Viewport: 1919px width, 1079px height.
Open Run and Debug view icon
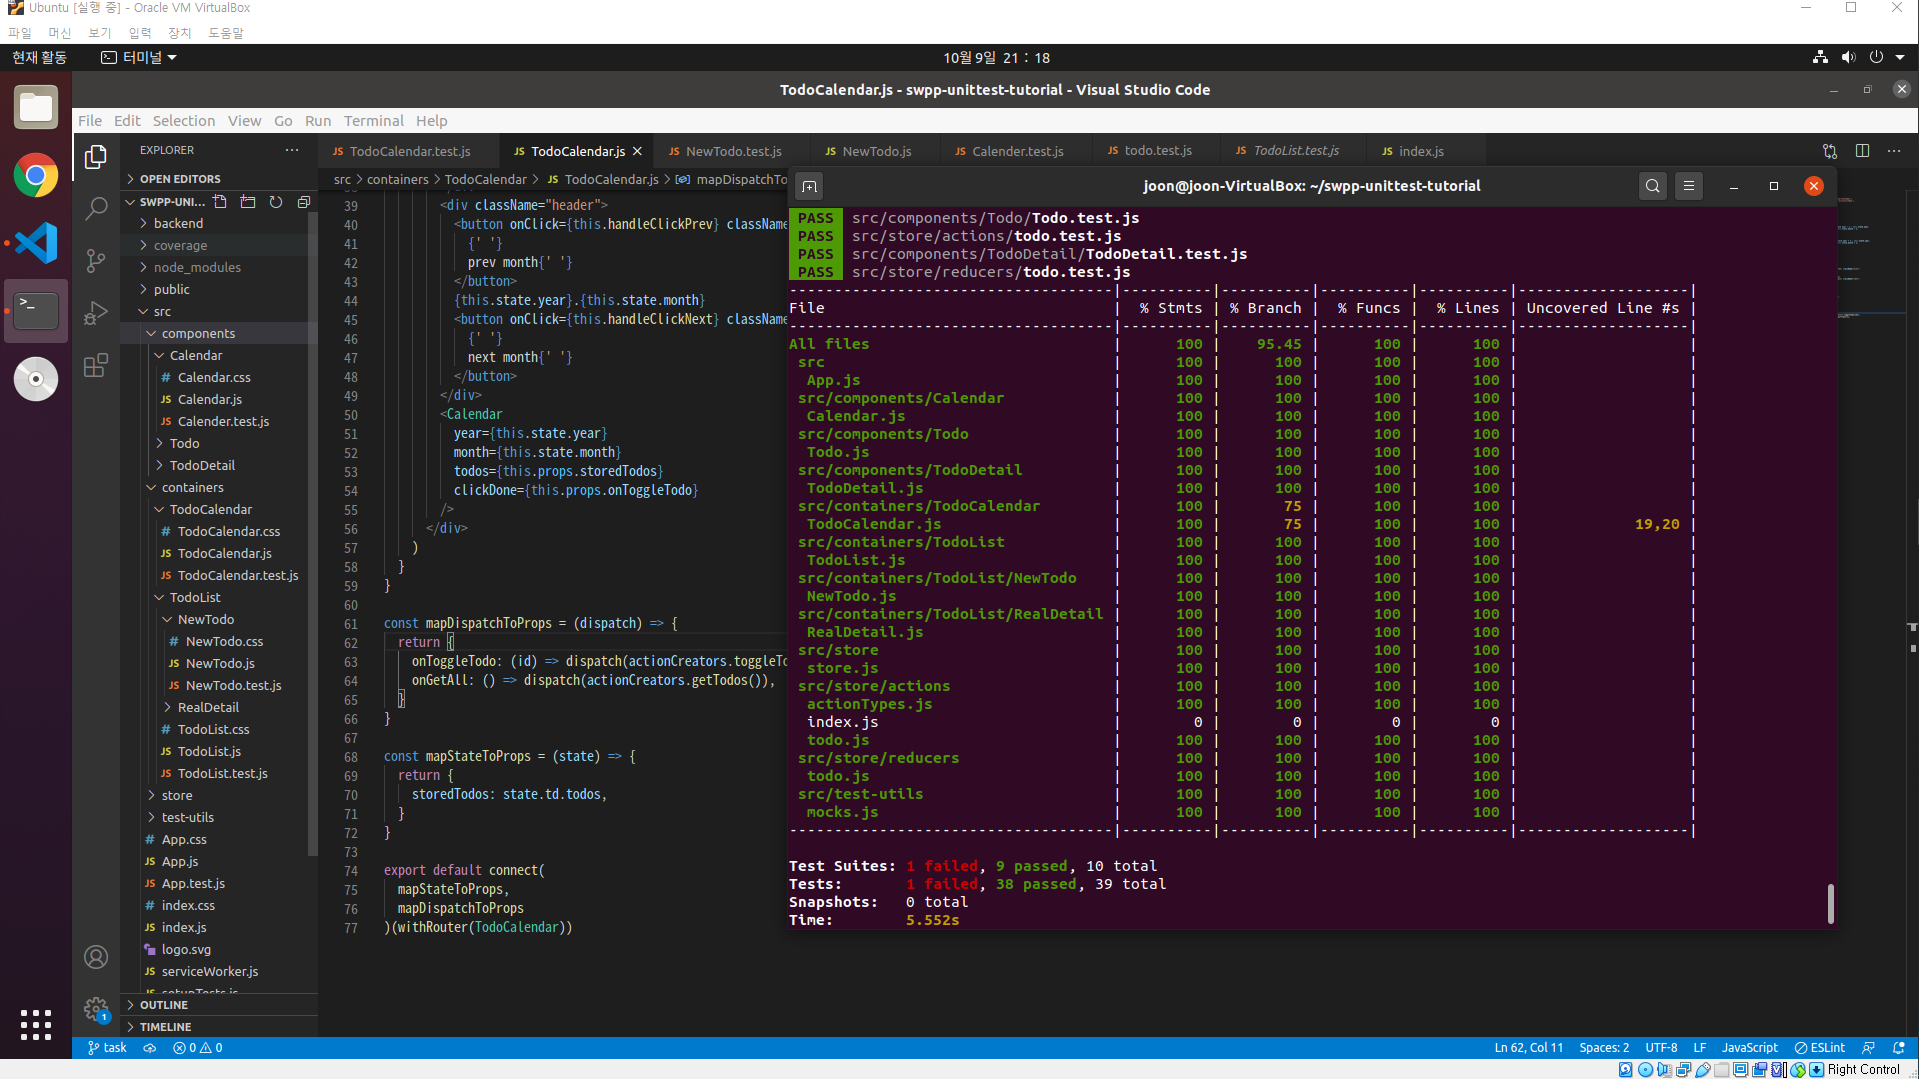click(96, 314)
